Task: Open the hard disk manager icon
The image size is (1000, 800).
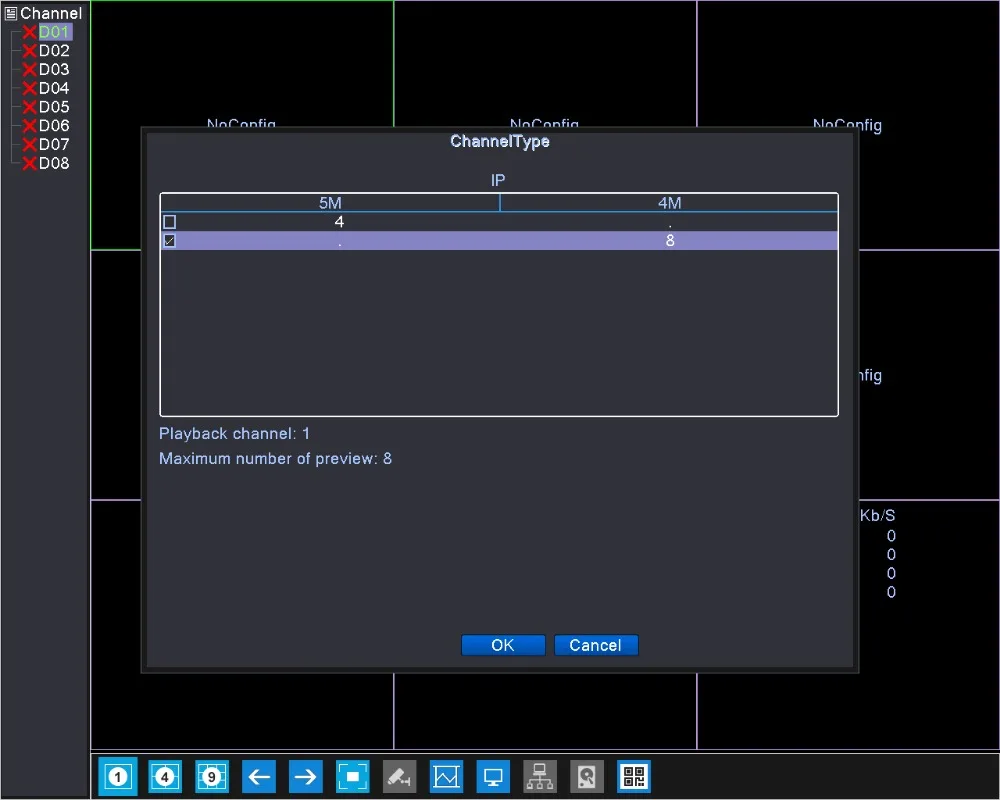Action: 587,776
